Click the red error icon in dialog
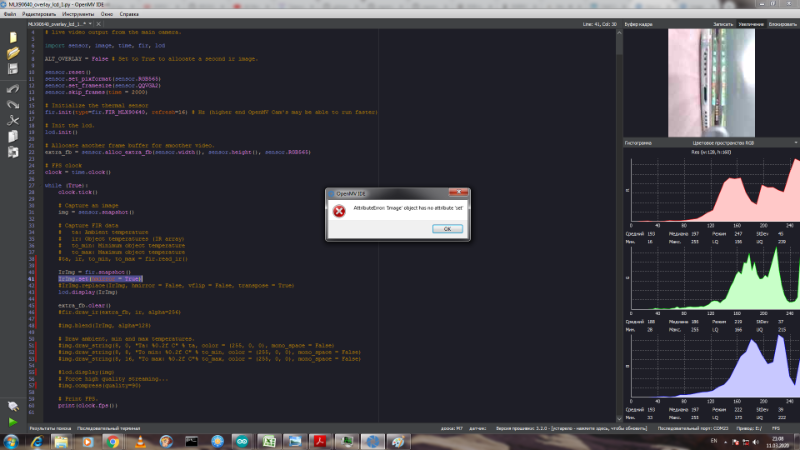 [x=339, y=211]
